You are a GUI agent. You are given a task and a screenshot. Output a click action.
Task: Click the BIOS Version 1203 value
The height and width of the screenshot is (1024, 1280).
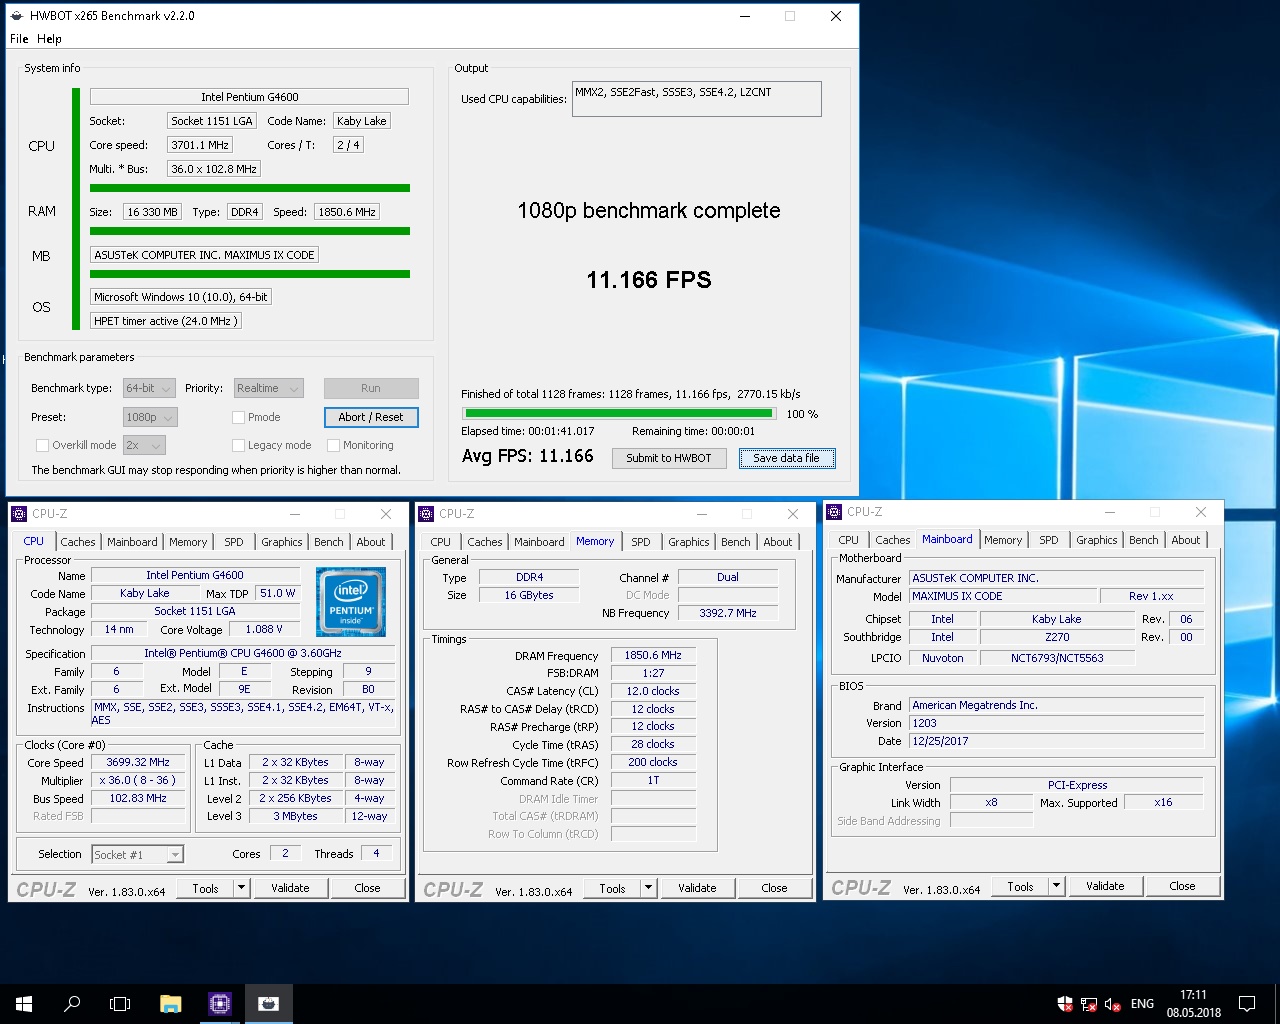[x=1056, y=723]
